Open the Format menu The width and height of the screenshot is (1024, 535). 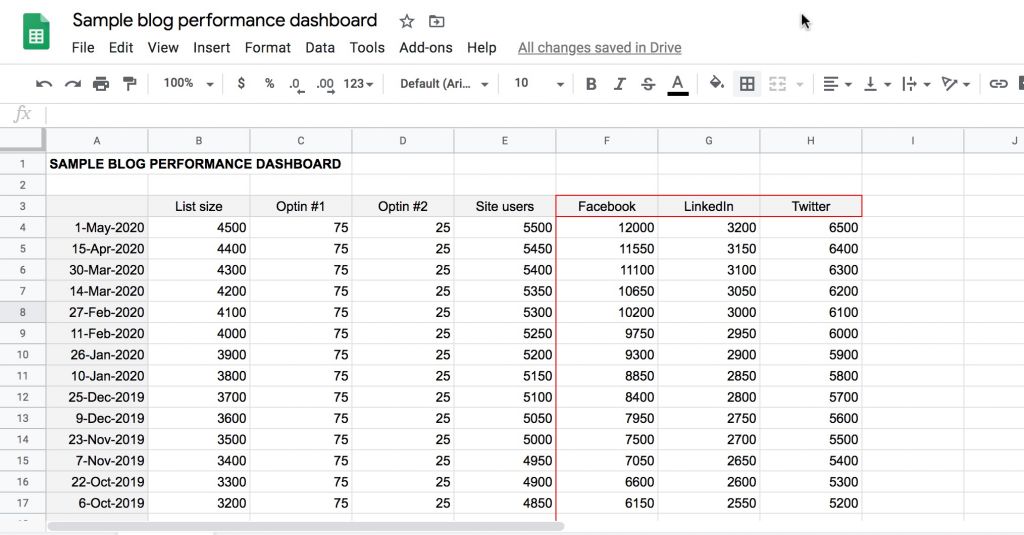[x=268, y=48]
